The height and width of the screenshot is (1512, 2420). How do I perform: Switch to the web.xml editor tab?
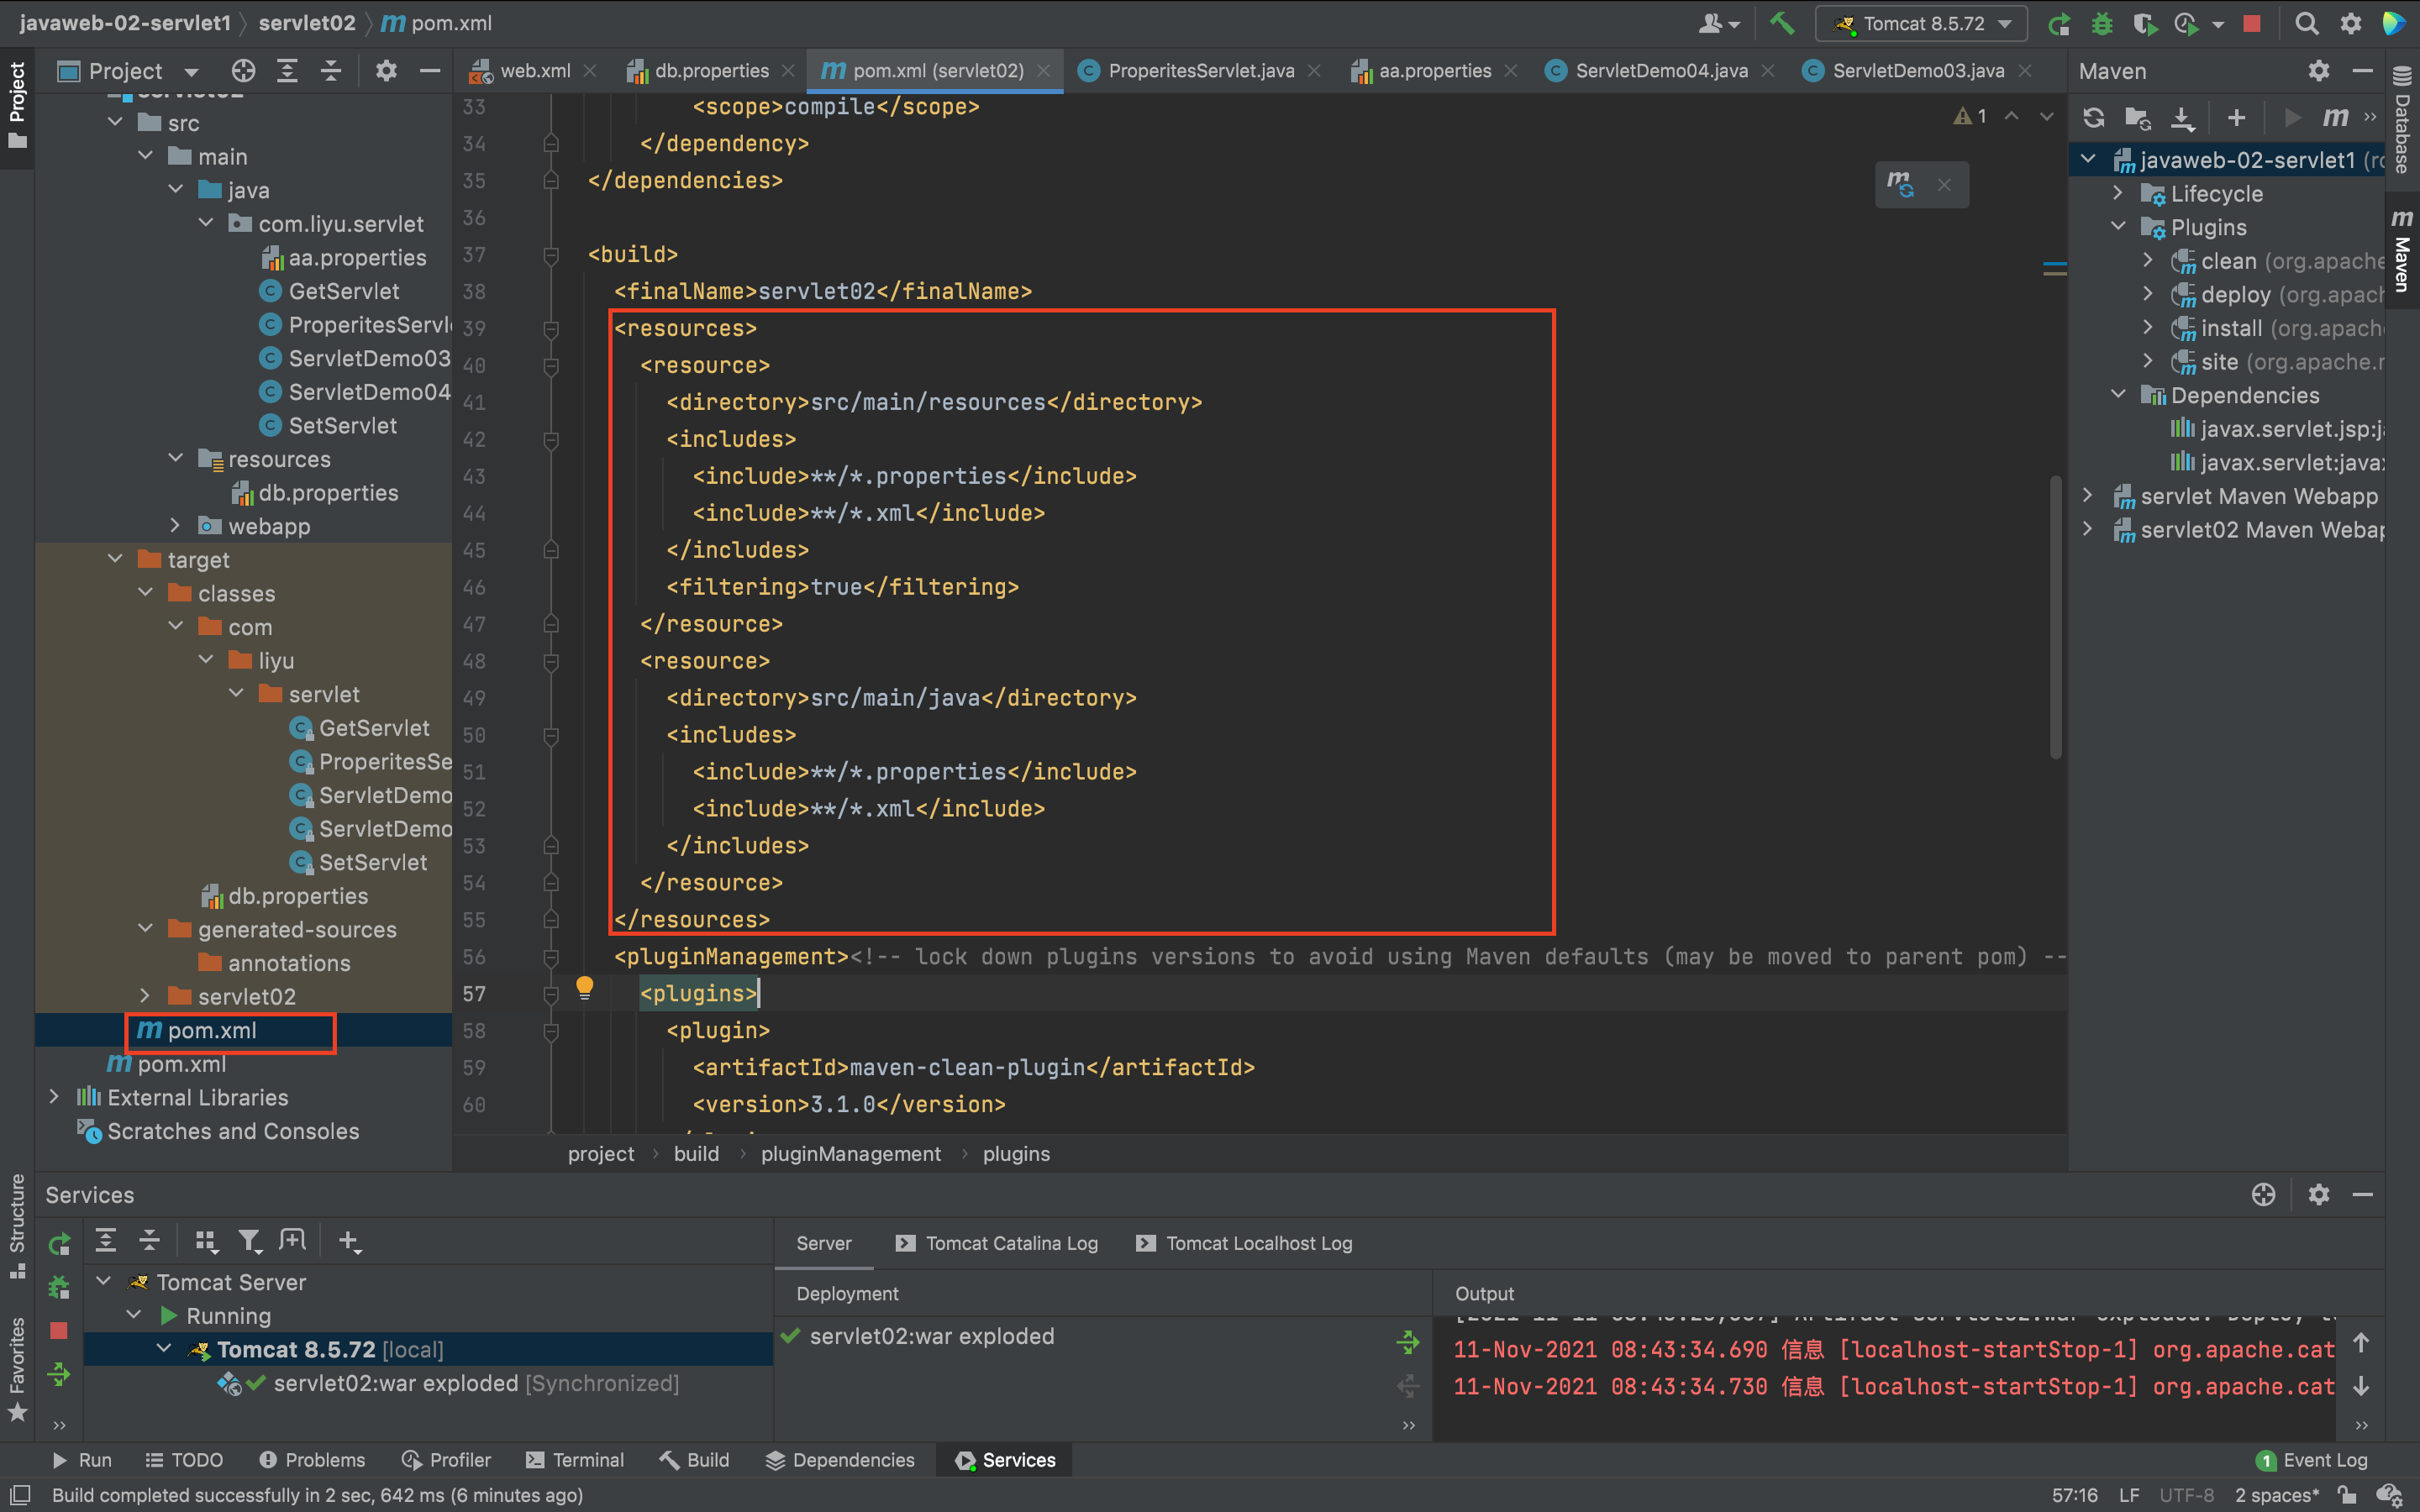tap(534, 71)
